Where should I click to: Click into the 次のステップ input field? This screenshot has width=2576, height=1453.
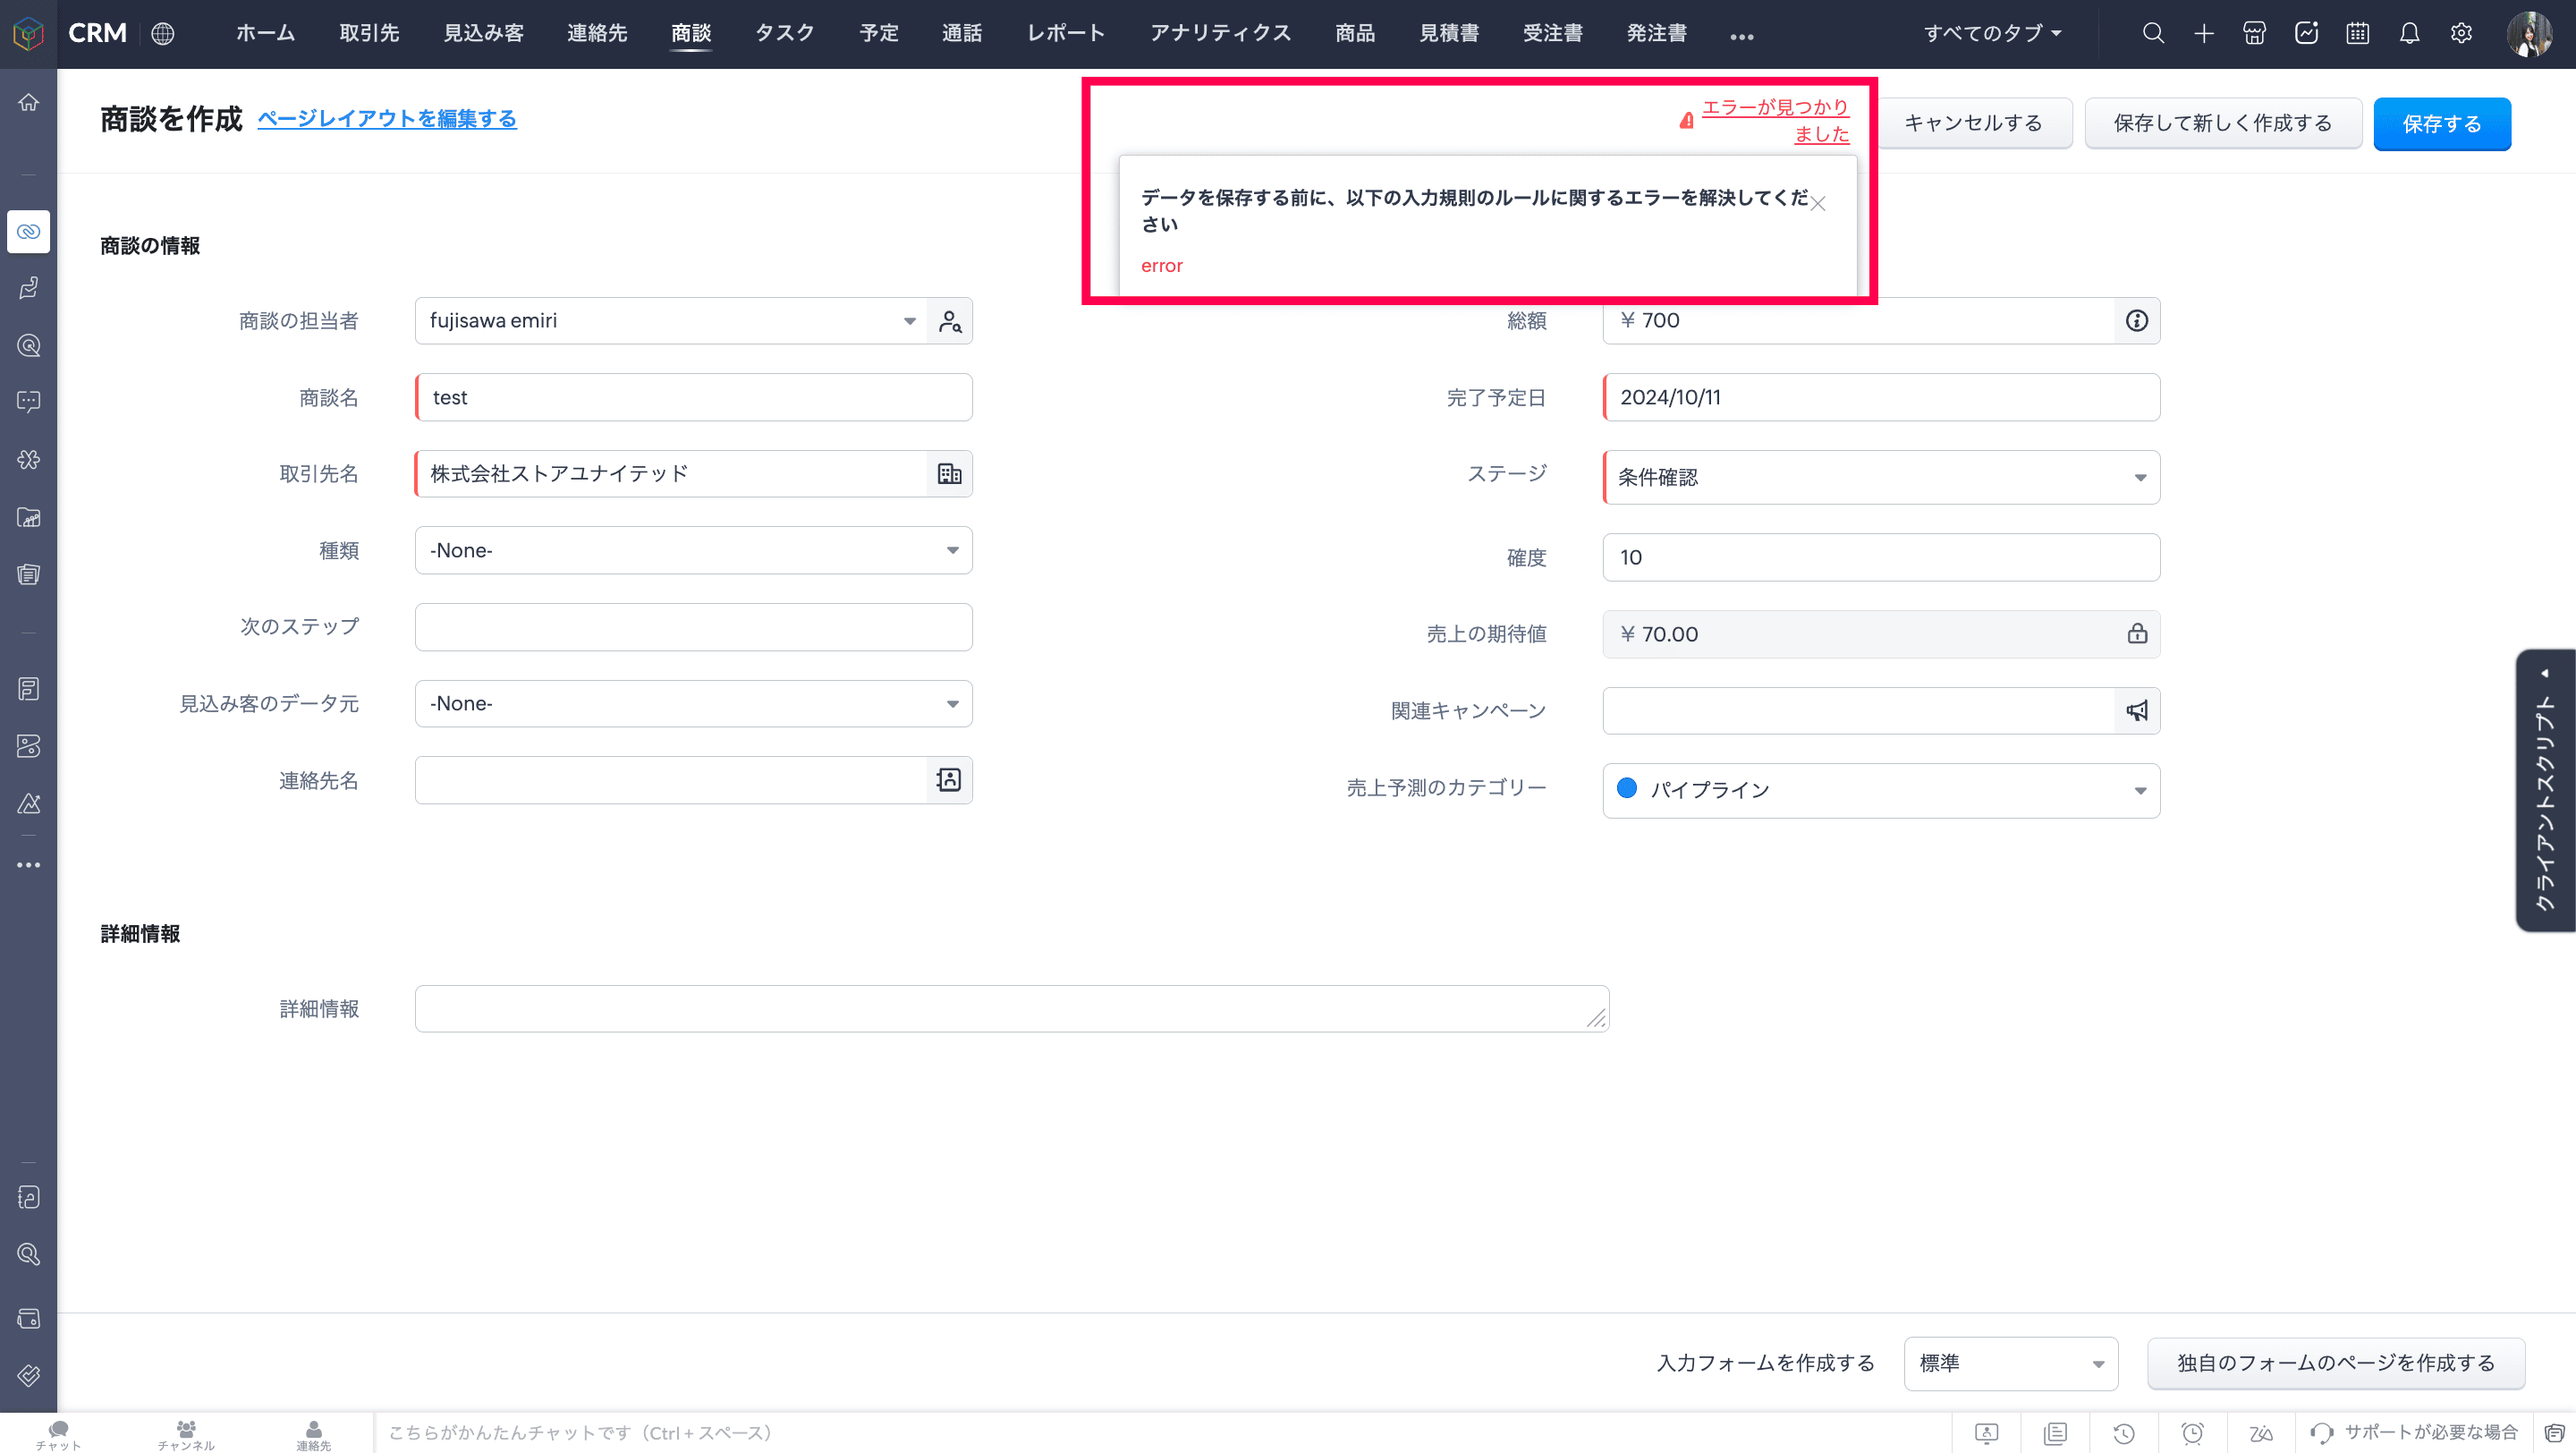693,627
